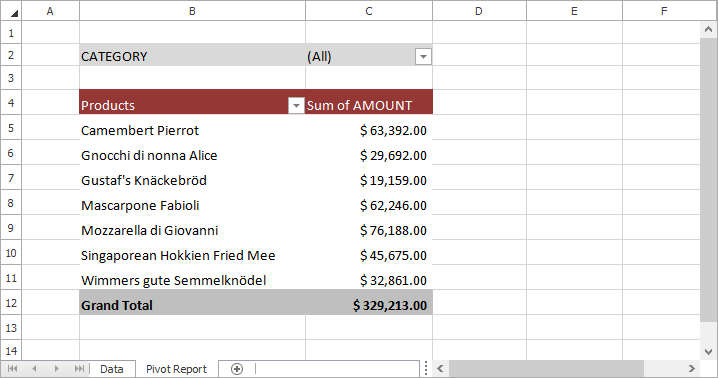Click vertical scrollbar down arrow
This screenshot has height=378, width=718.
(708, 352)
